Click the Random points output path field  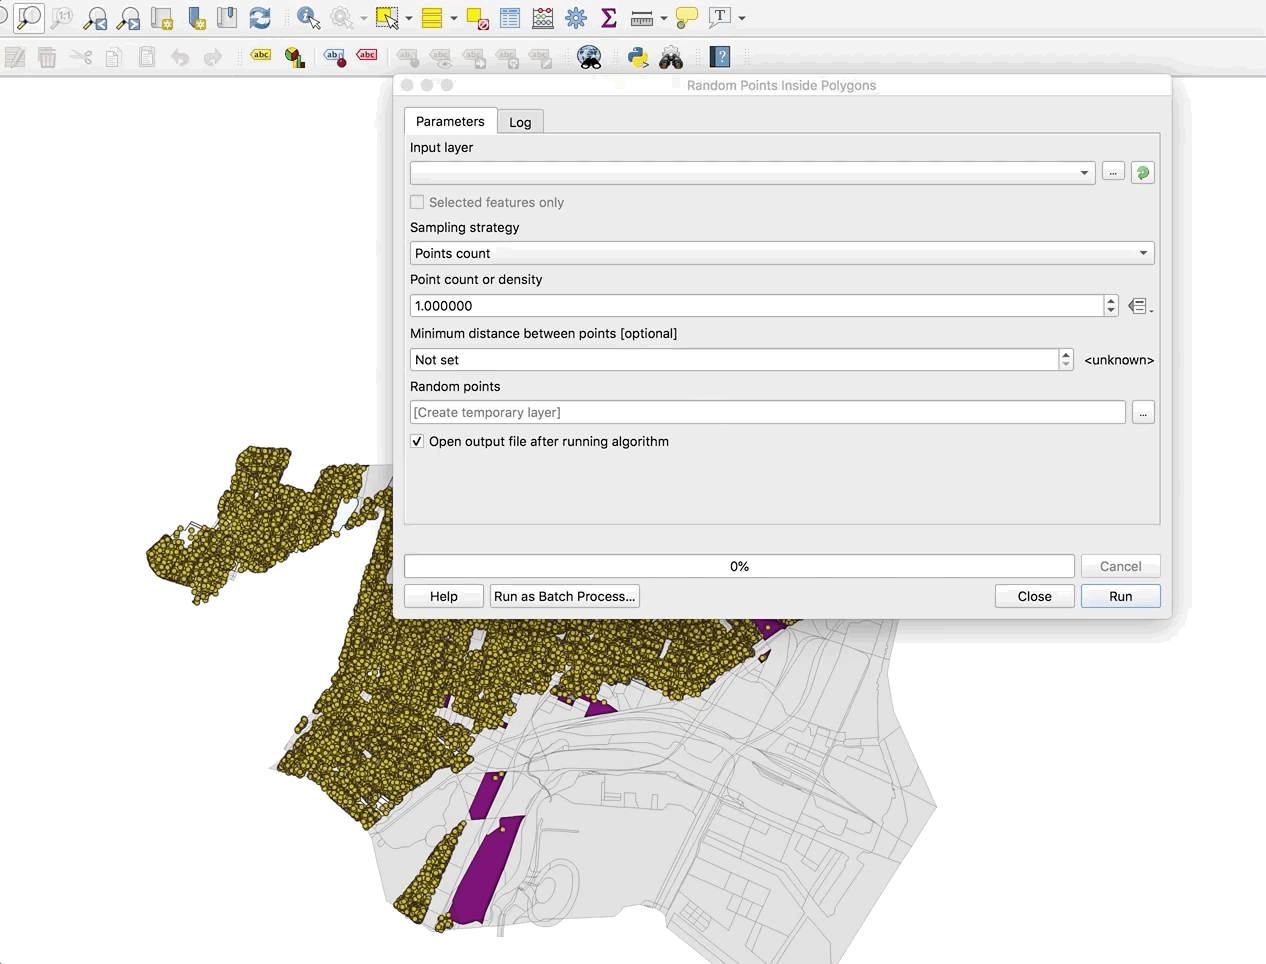coord(767,412)
